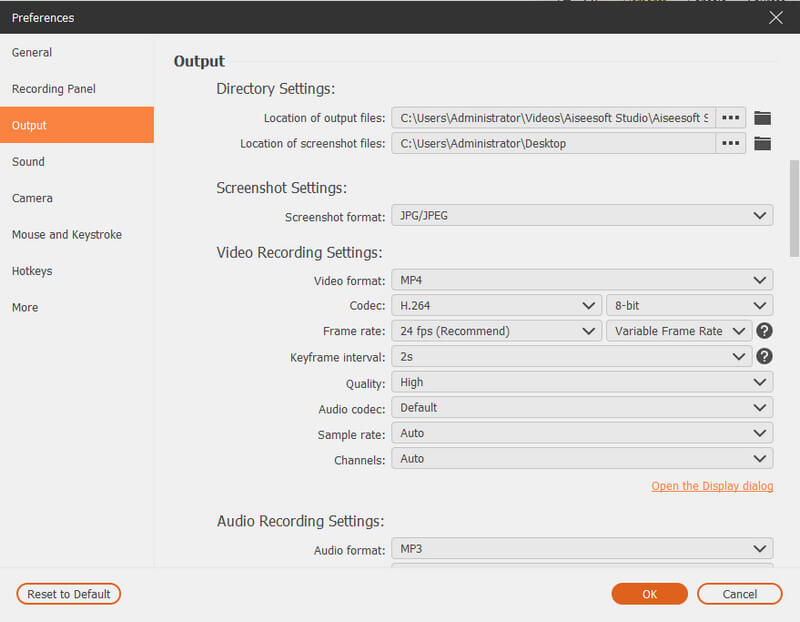
Task: Click the ... browse icon for output files
Action: 730,117
